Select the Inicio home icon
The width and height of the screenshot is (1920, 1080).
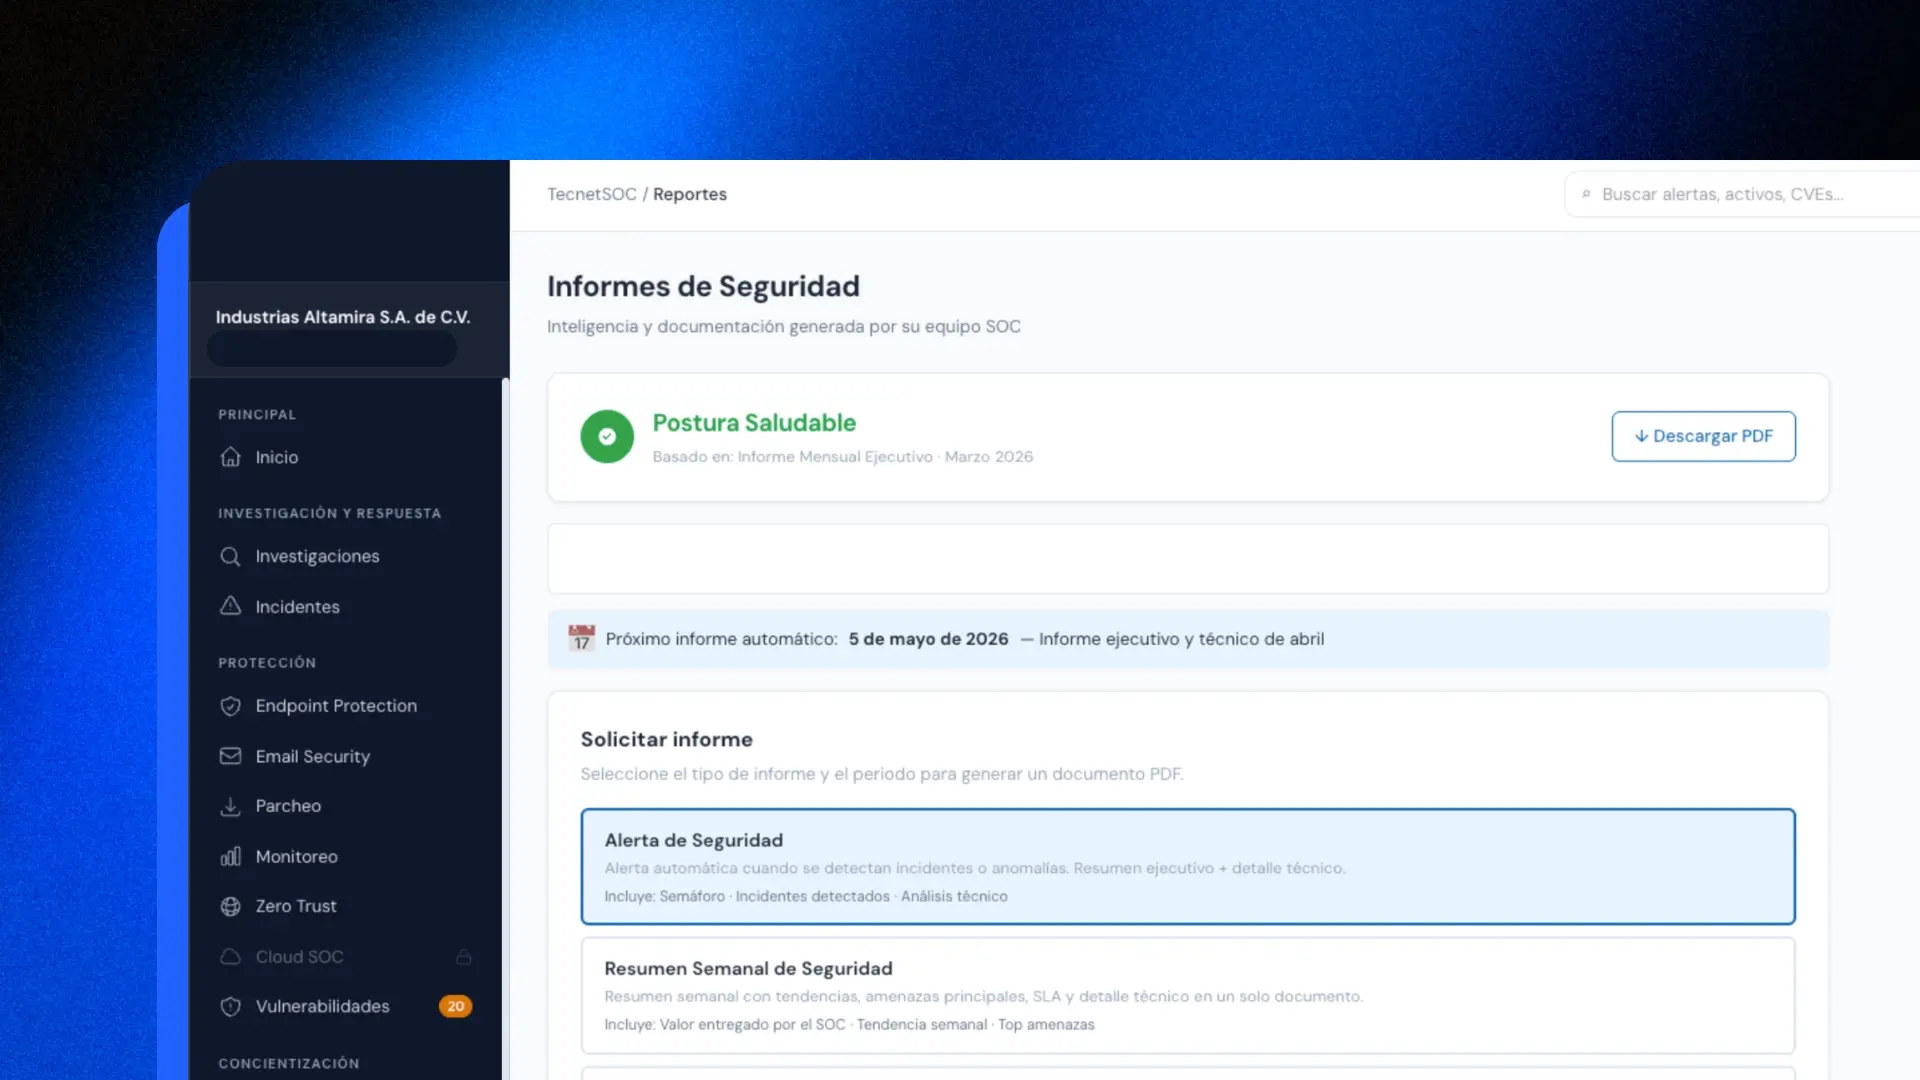click(x=231, y=456)
